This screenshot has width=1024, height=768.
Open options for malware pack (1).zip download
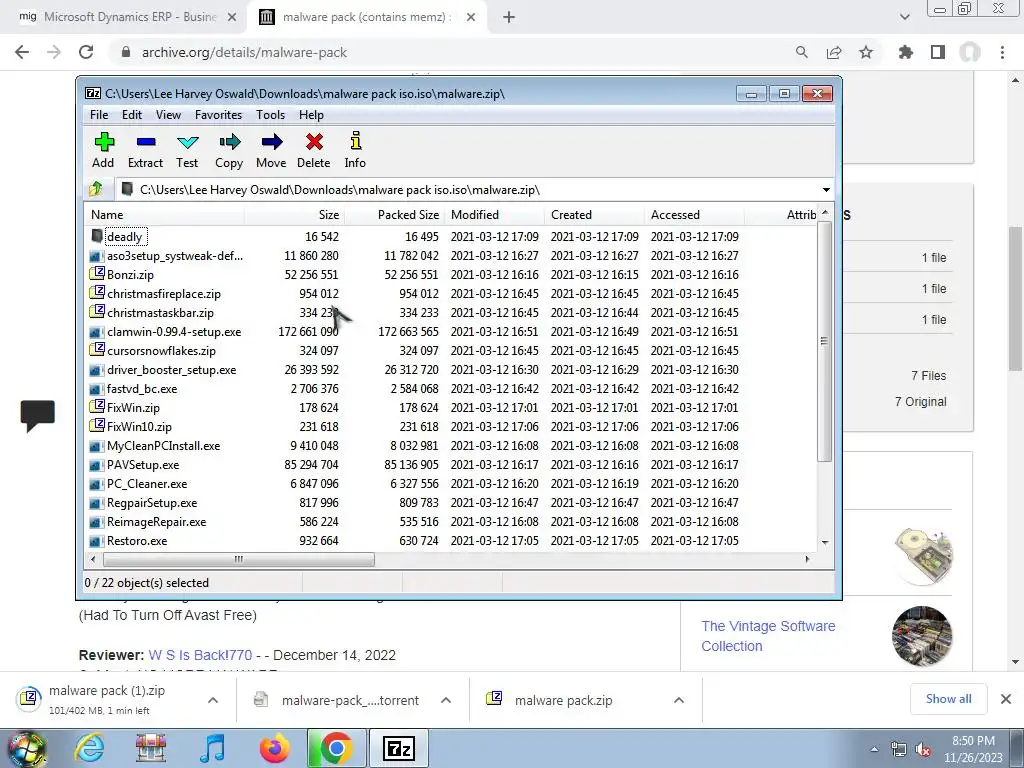(213, 700)
